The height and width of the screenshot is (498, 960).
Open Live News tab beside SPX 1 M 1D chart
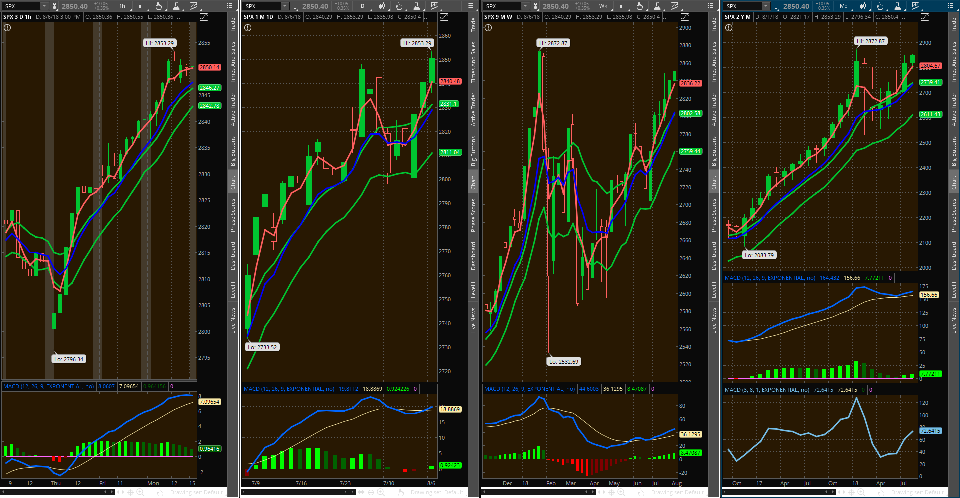473,320
